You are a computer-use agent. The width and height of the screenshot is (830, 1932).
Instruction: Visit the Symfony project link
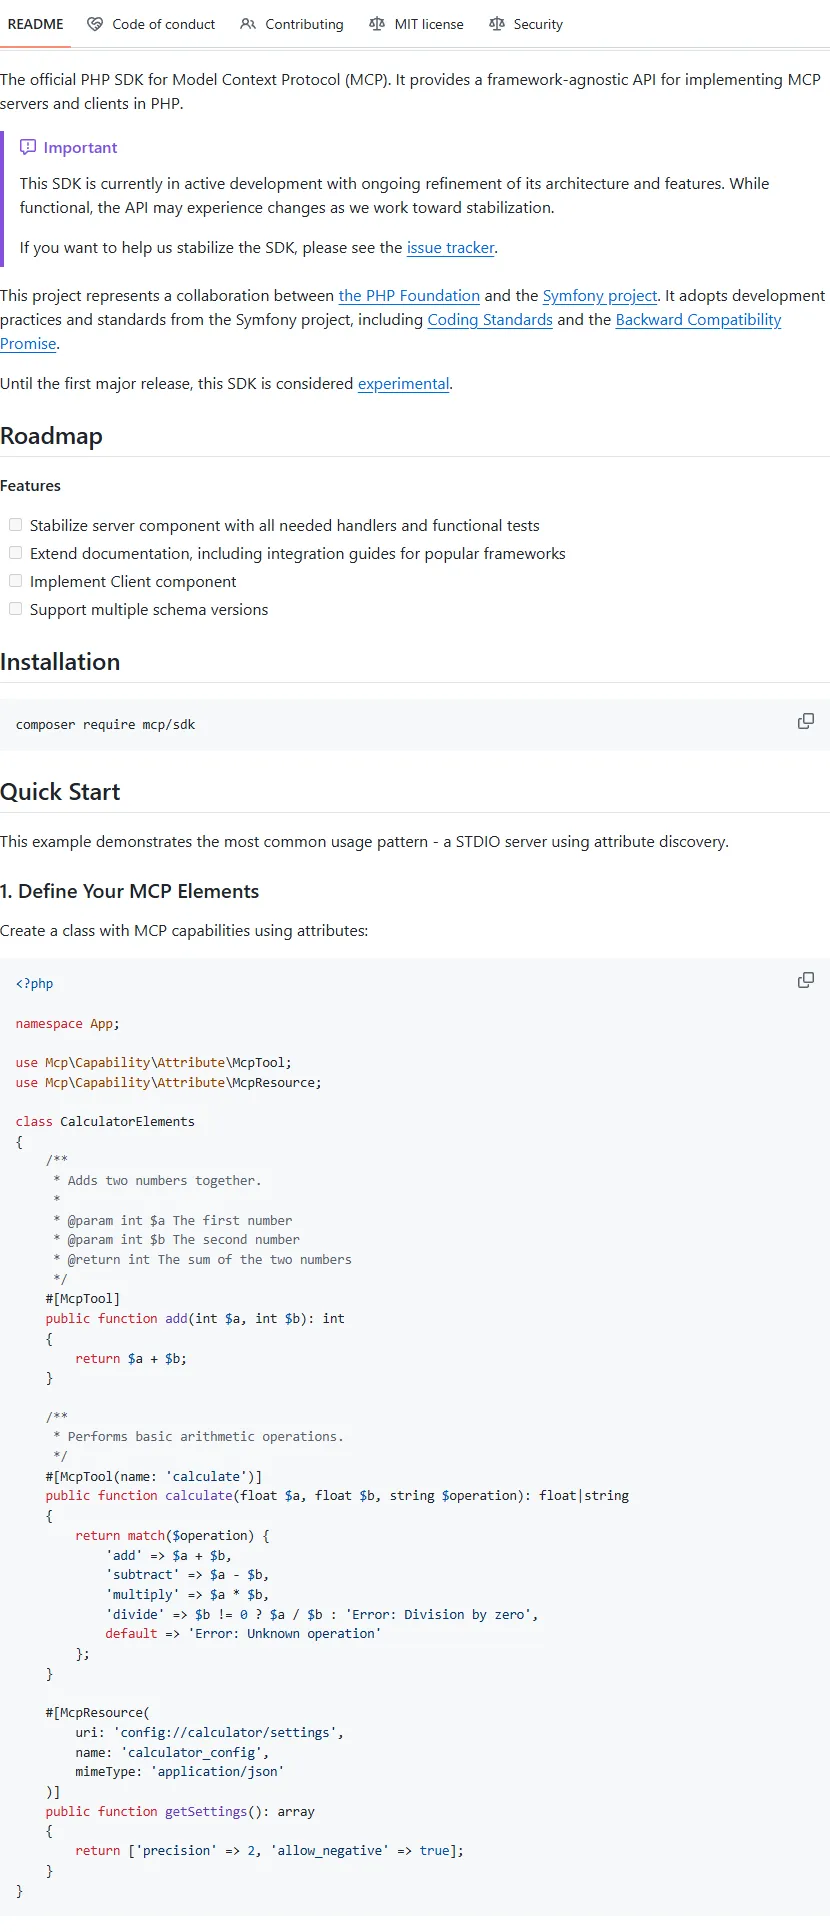pyautogui.click(x=600, y=296)
